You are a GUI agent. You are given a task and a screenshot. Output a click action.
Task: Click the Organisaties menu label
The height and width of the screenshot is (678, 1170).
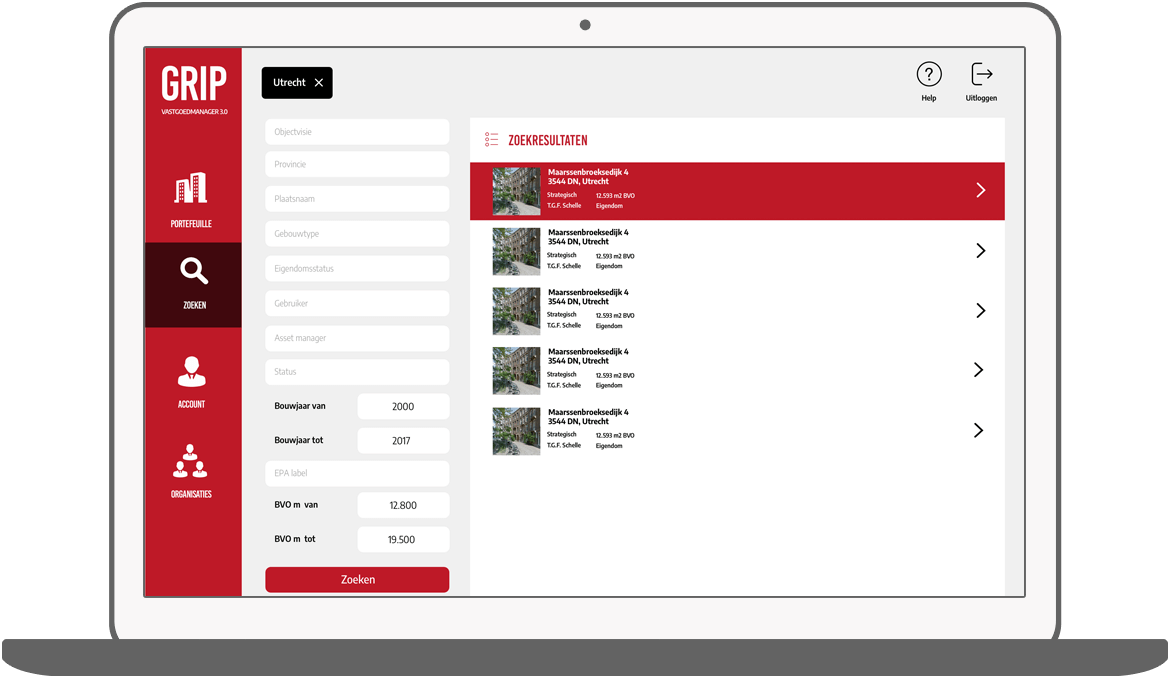[191, 494]
